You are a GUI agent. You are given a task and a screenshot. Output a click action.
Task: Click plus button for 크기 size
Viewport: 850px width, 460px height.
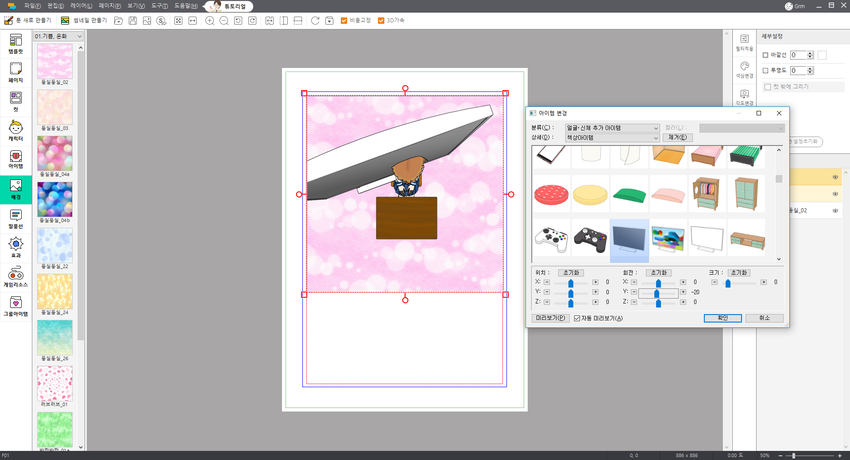[764, 282]
